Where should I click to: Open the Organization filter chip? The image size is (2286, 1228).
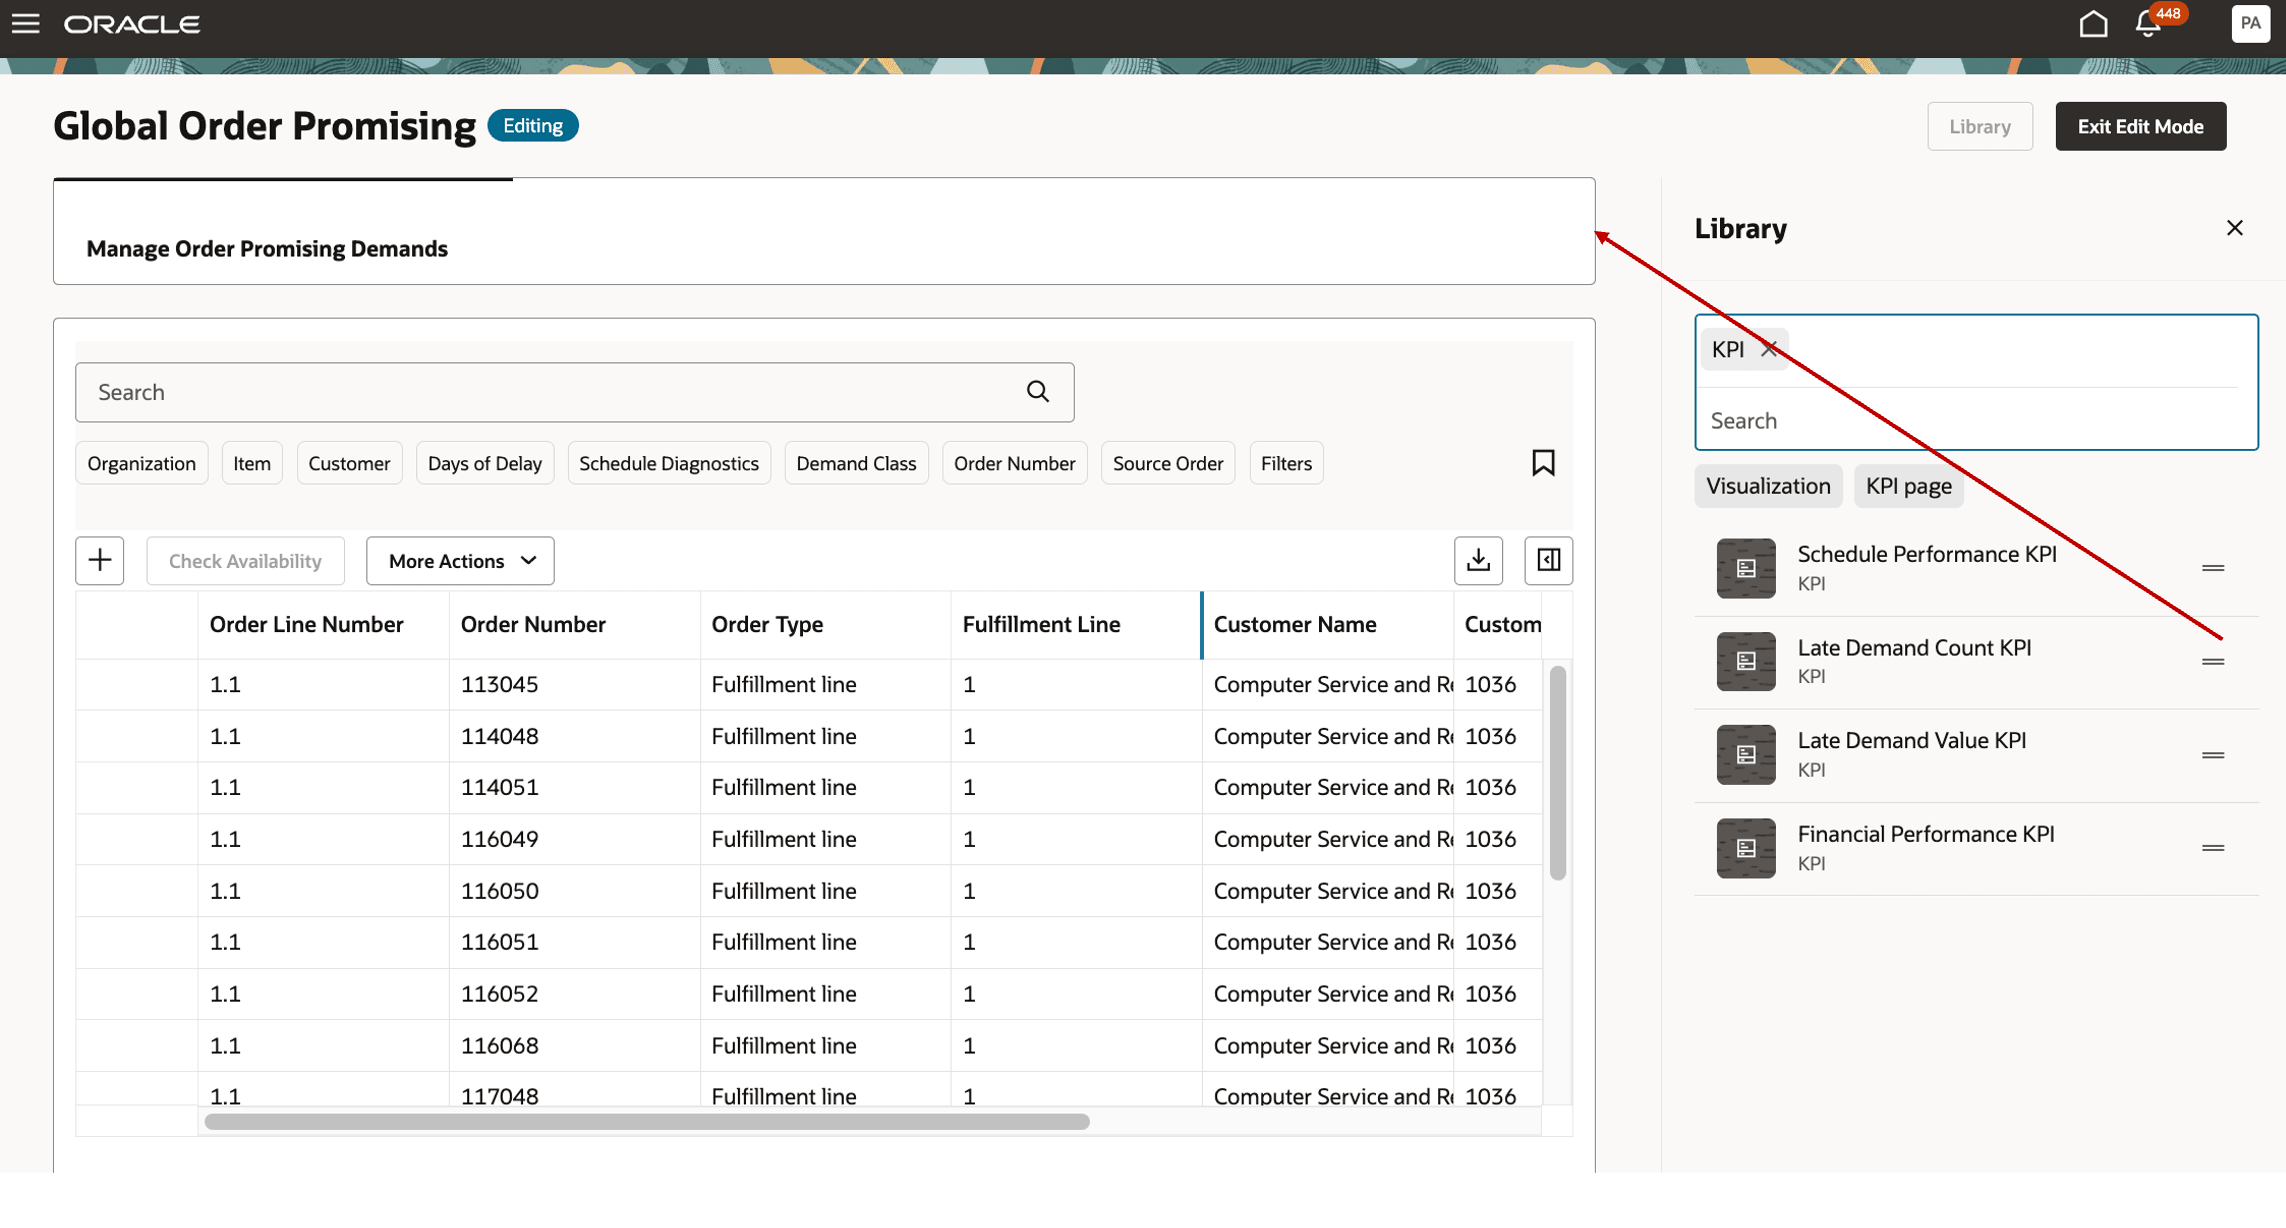coord(141,463)
